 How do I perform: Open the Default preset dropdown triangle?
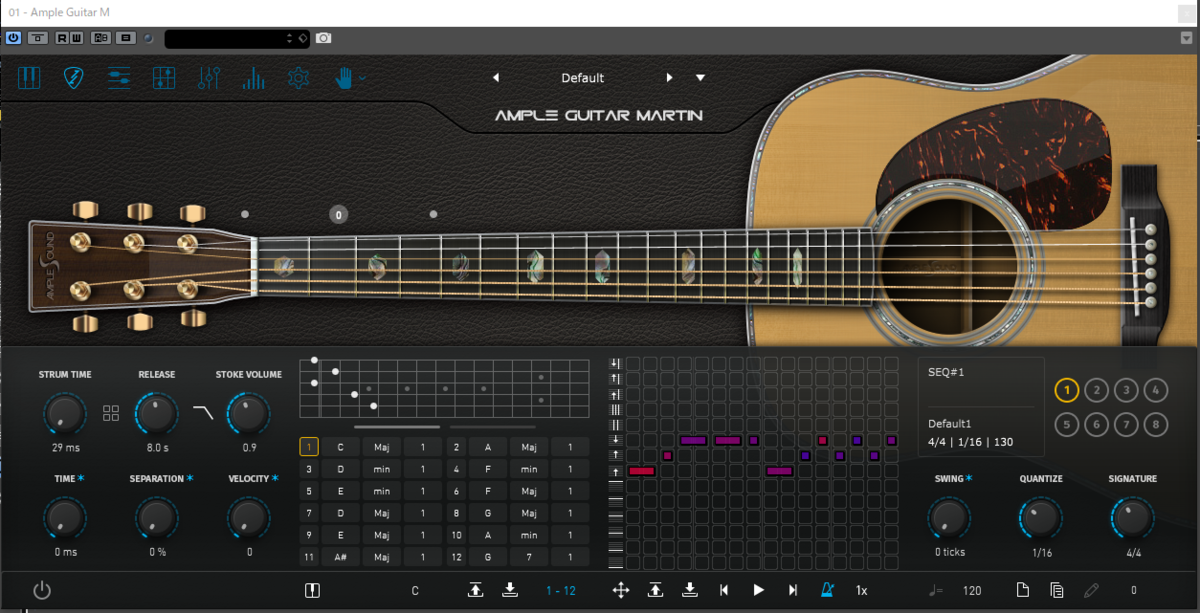(x=700, y=78)
